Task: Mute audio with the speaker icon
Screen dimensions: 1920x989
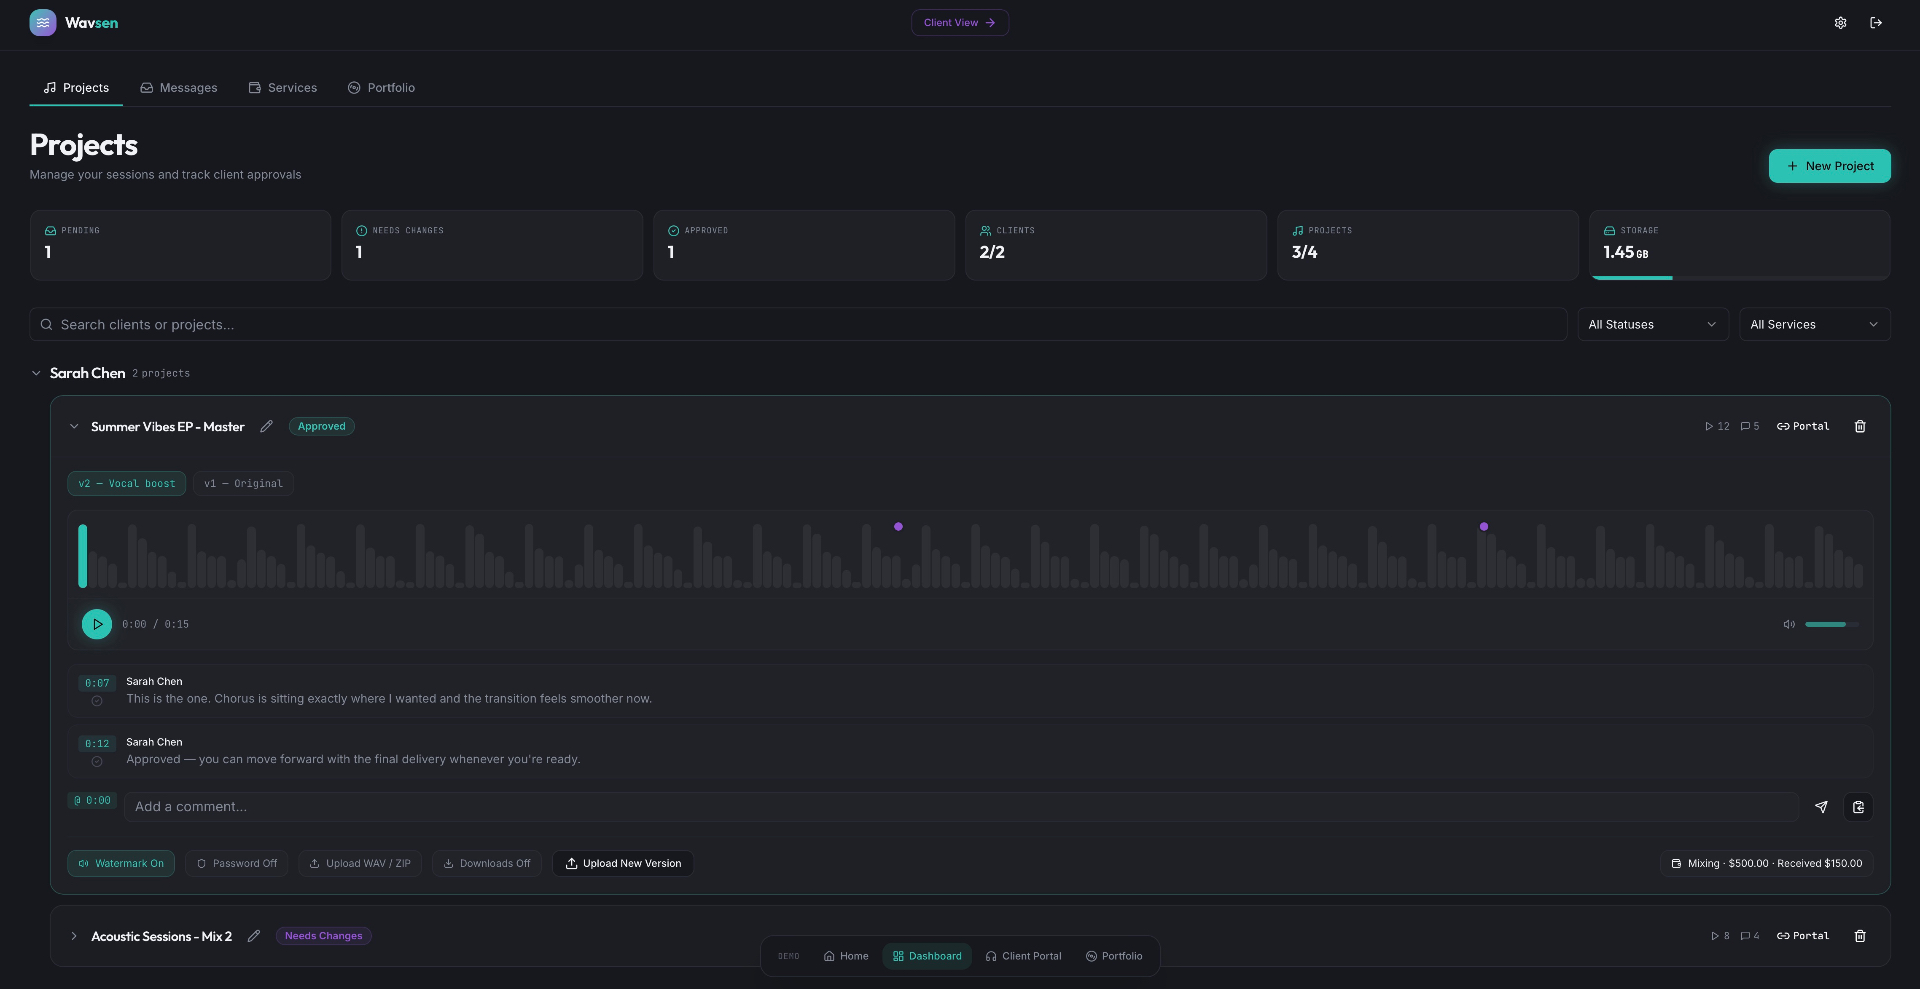Action: coord(1789,624)
